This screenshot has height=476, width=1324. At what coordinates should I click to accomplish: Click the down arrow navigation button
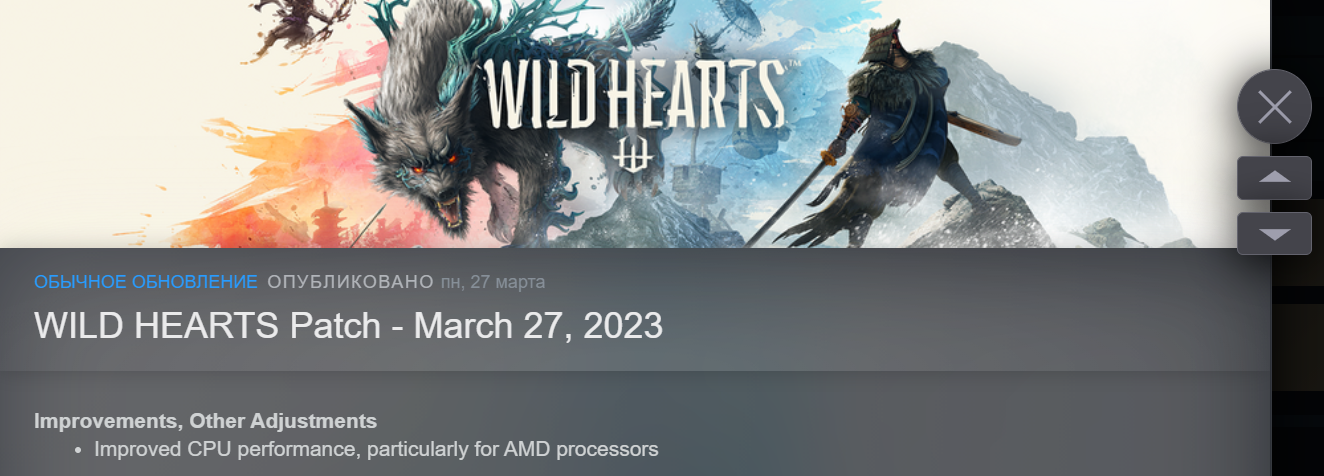tap(1274, 234)
